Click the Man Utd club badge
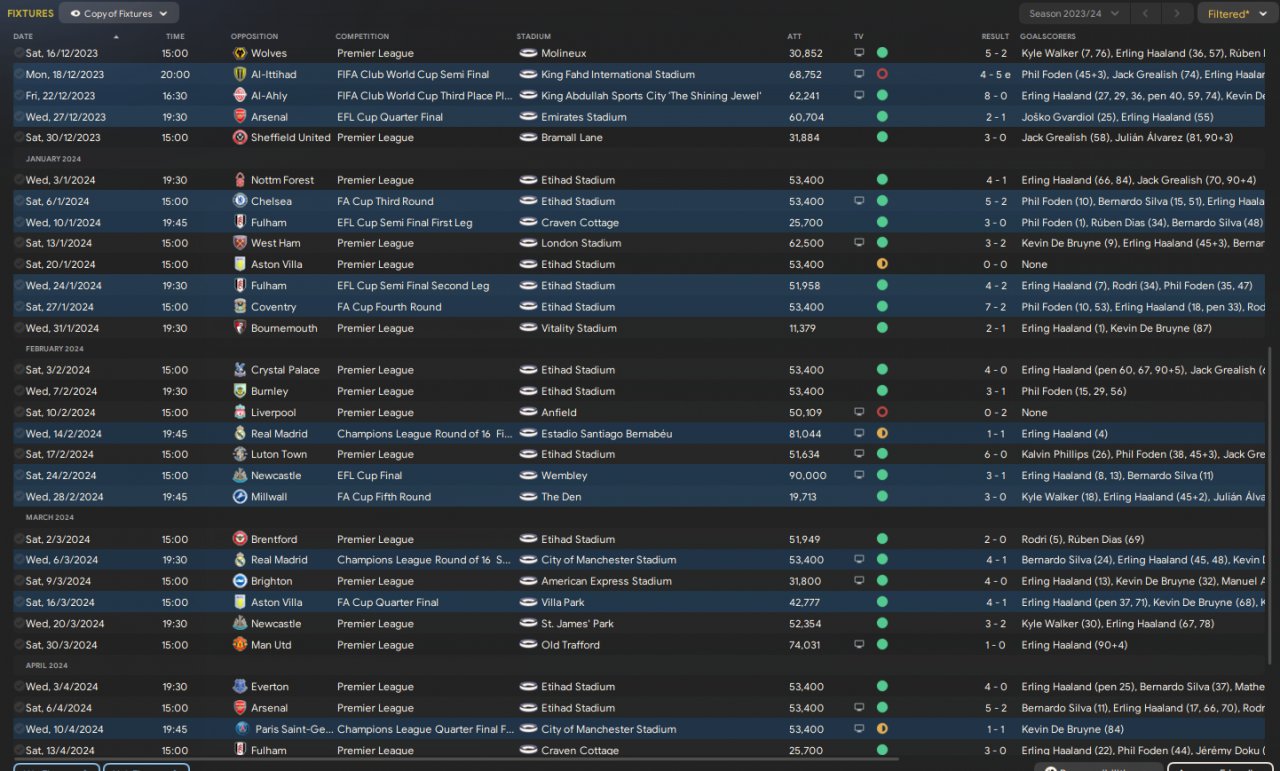 coord(240,645)
